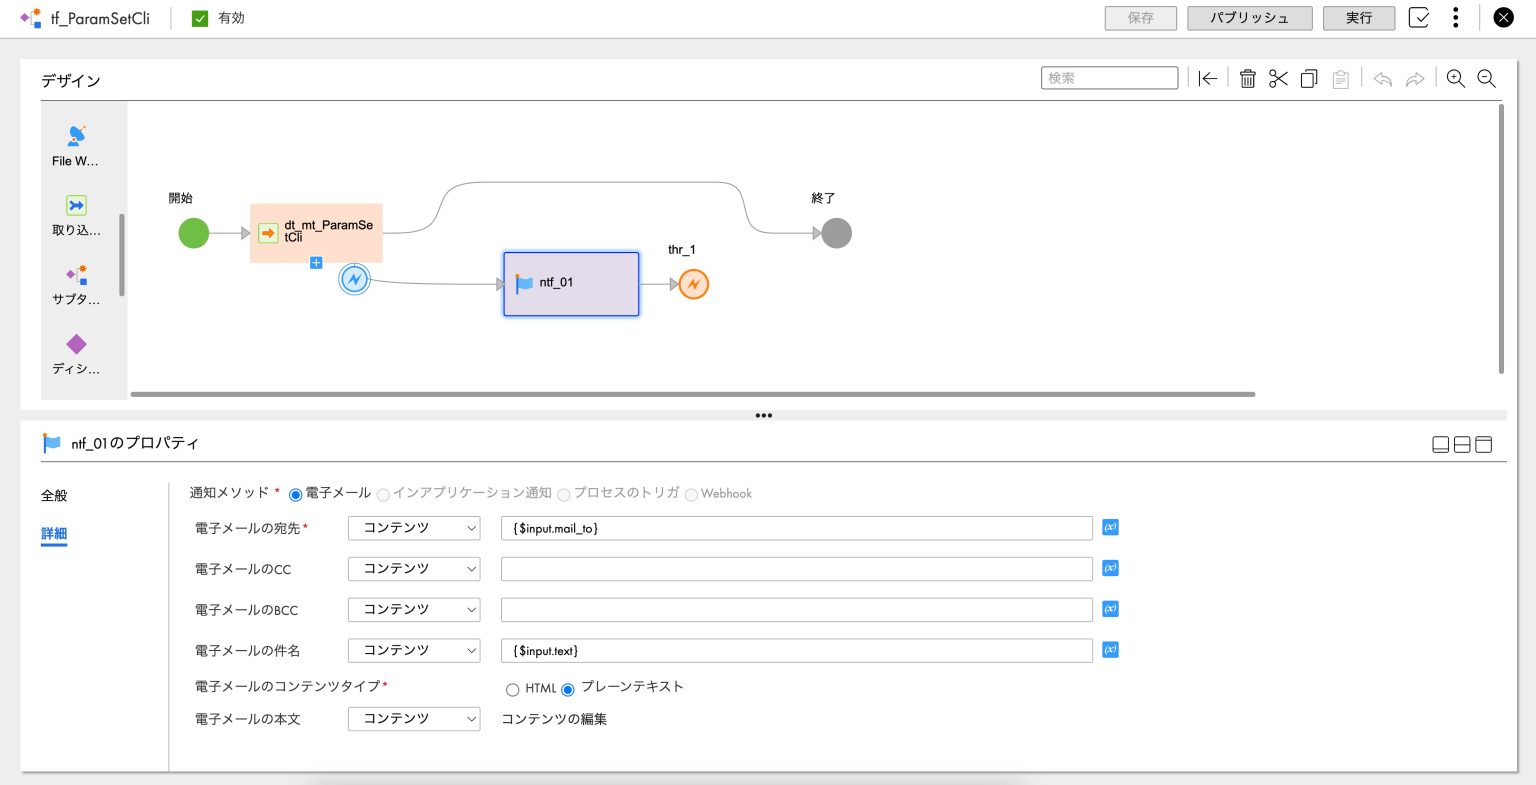The width and height of the screenshot is (1536, 785).
Task: Switch to the 詳細 properties tab
Action: (54, 534)
